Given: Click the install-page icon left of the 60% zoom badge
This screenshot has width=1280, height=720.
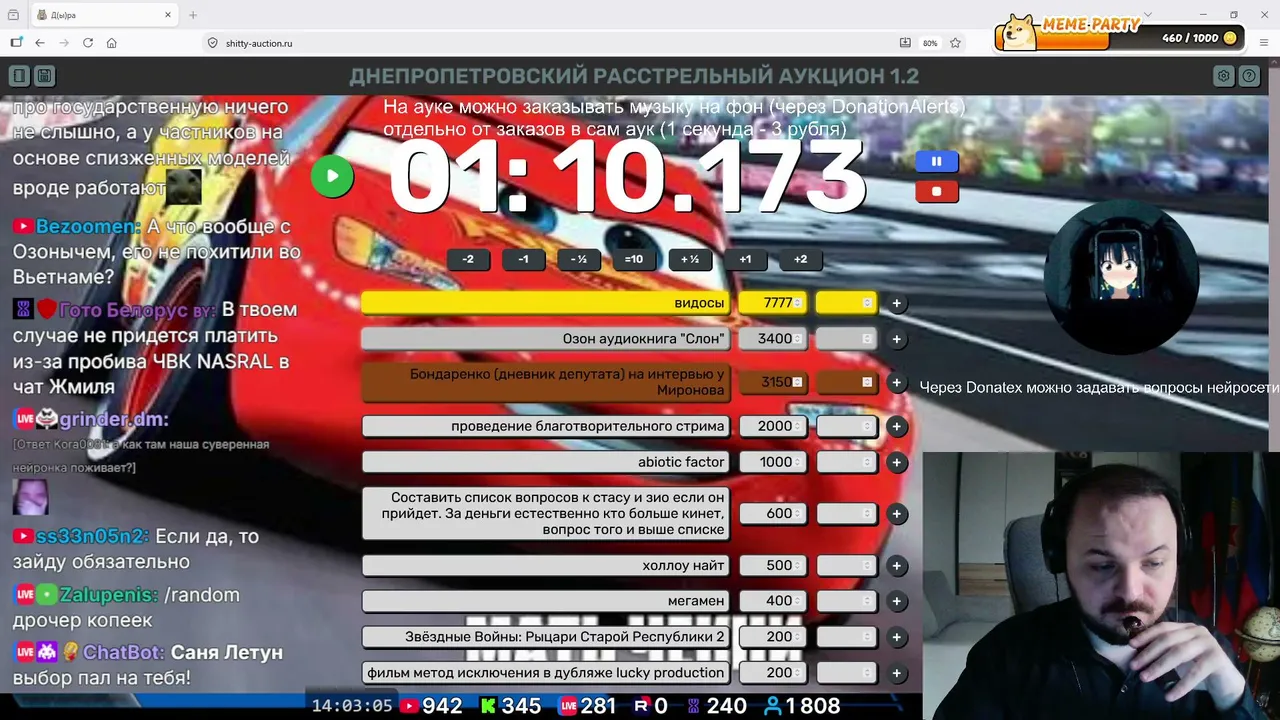Looking at the screenshot, I should tap(905, 43).
